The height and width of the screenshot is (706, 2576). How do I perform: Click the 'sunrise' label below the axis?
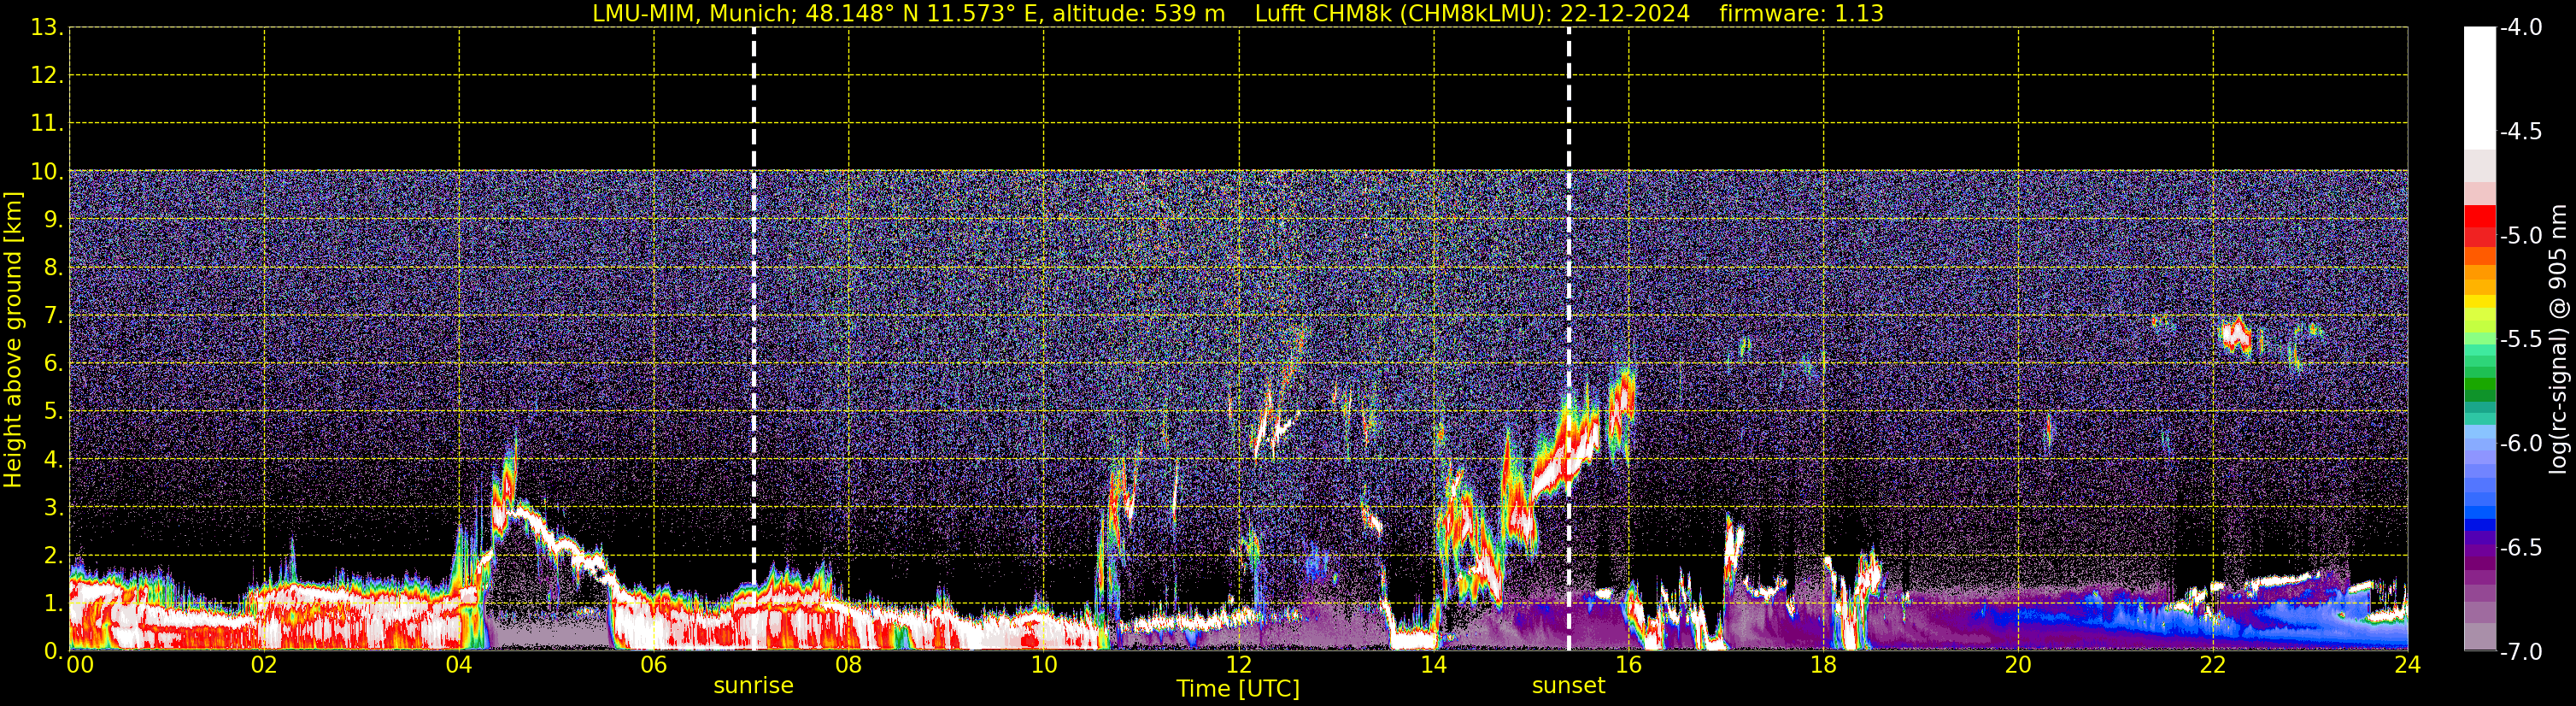click(753, 686)
